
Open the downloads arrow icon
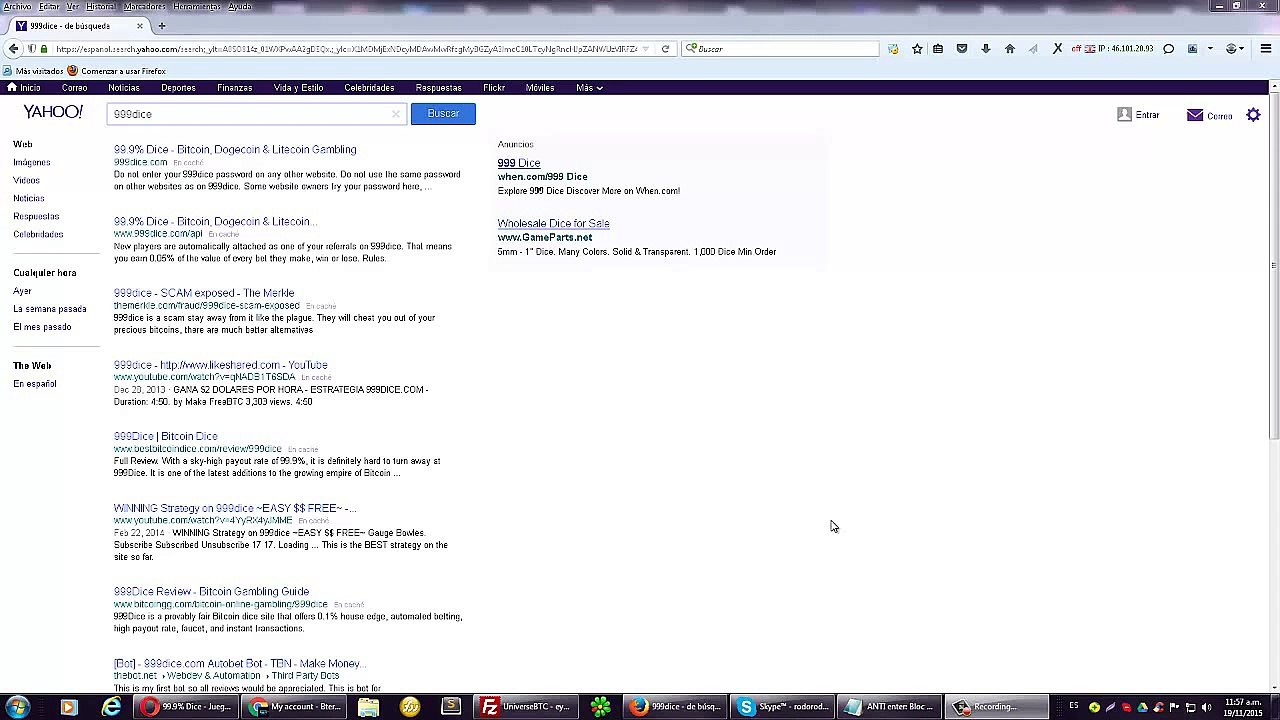point(986,49)
